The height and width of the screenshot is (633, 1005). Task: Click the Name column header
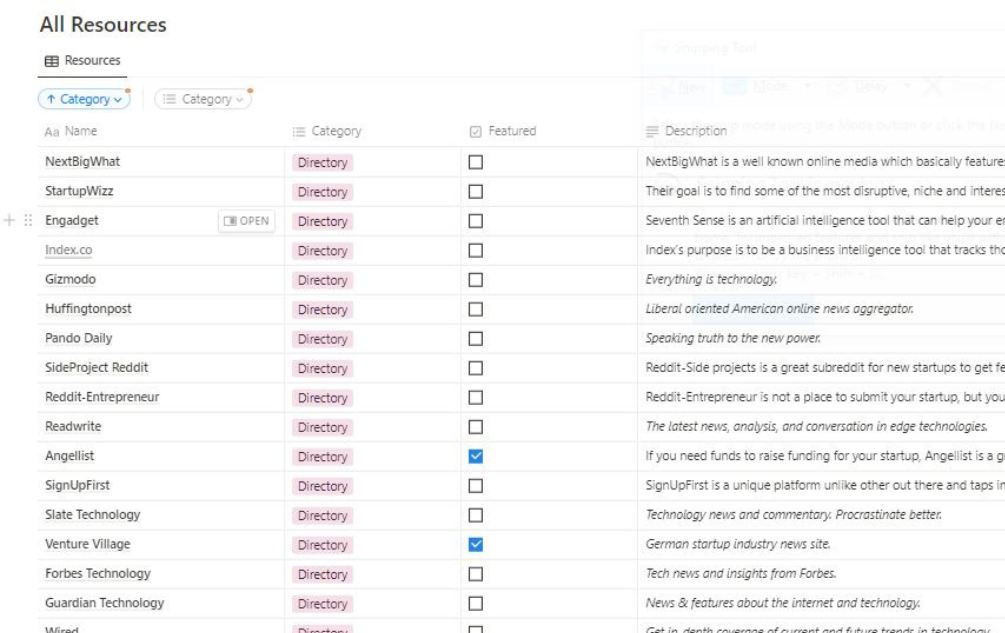pyautogui.click(x=71, y=131)
